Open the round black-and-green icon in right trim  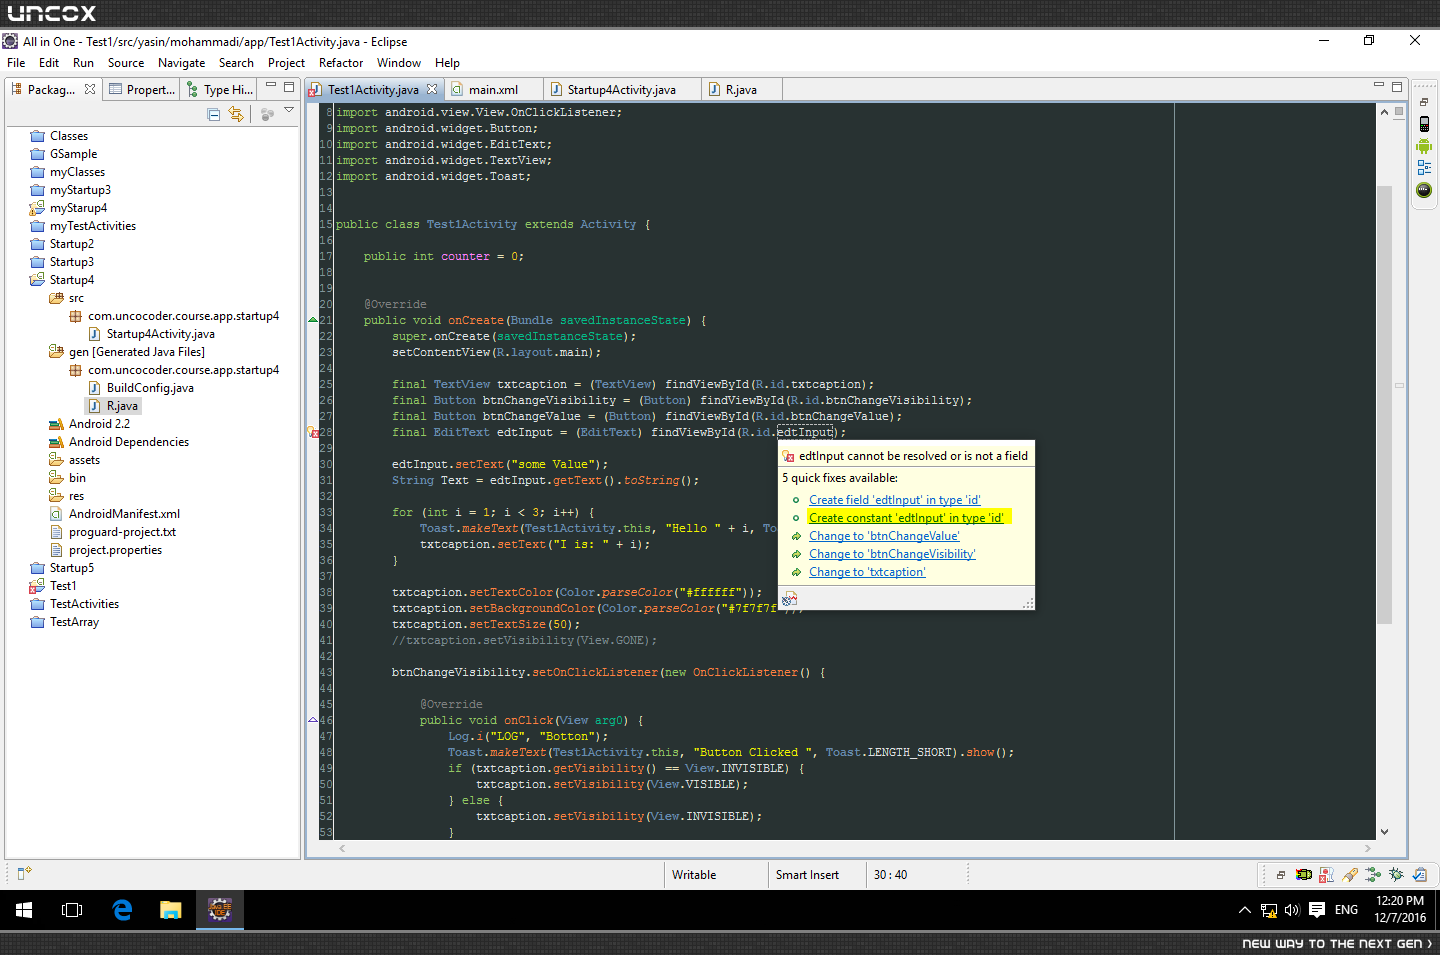click(1424, 190)
